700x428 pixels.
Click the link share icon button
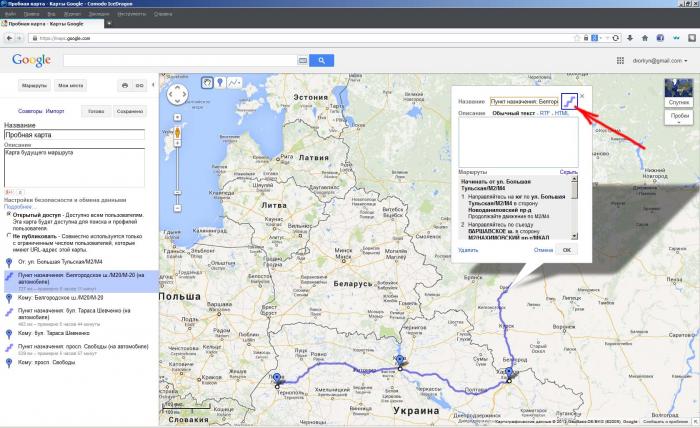tap(139, 86)
